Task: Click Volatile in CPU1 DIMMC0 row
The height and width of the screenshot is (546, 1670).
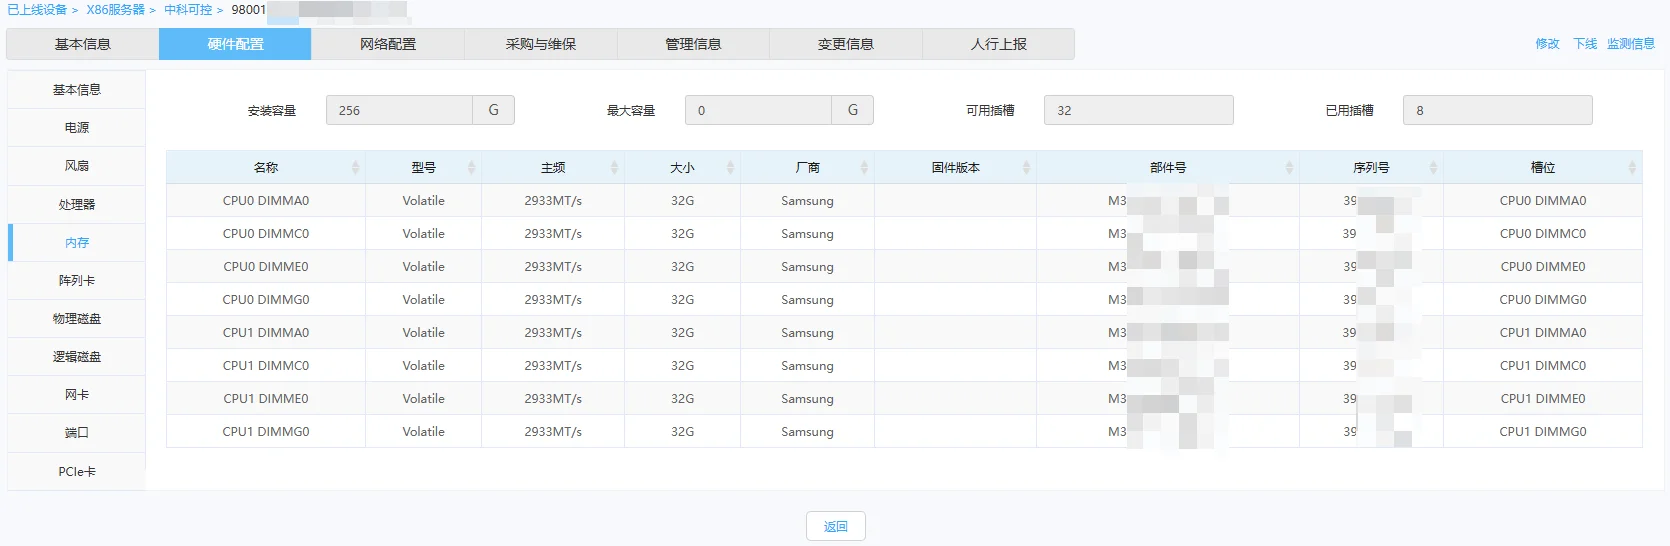Action: (424, 366)
